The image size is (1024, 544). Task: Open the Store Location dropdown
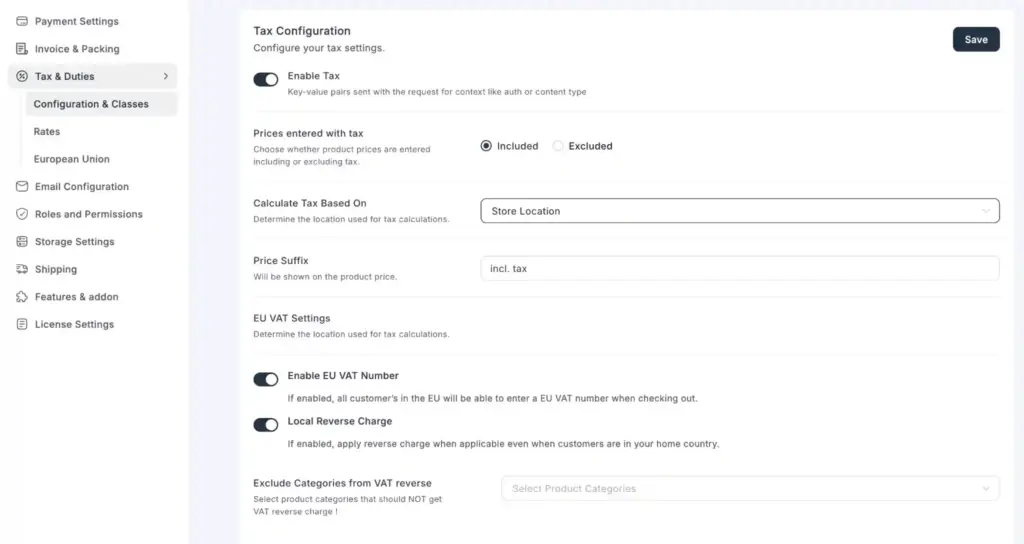click(x=740, y=211)
